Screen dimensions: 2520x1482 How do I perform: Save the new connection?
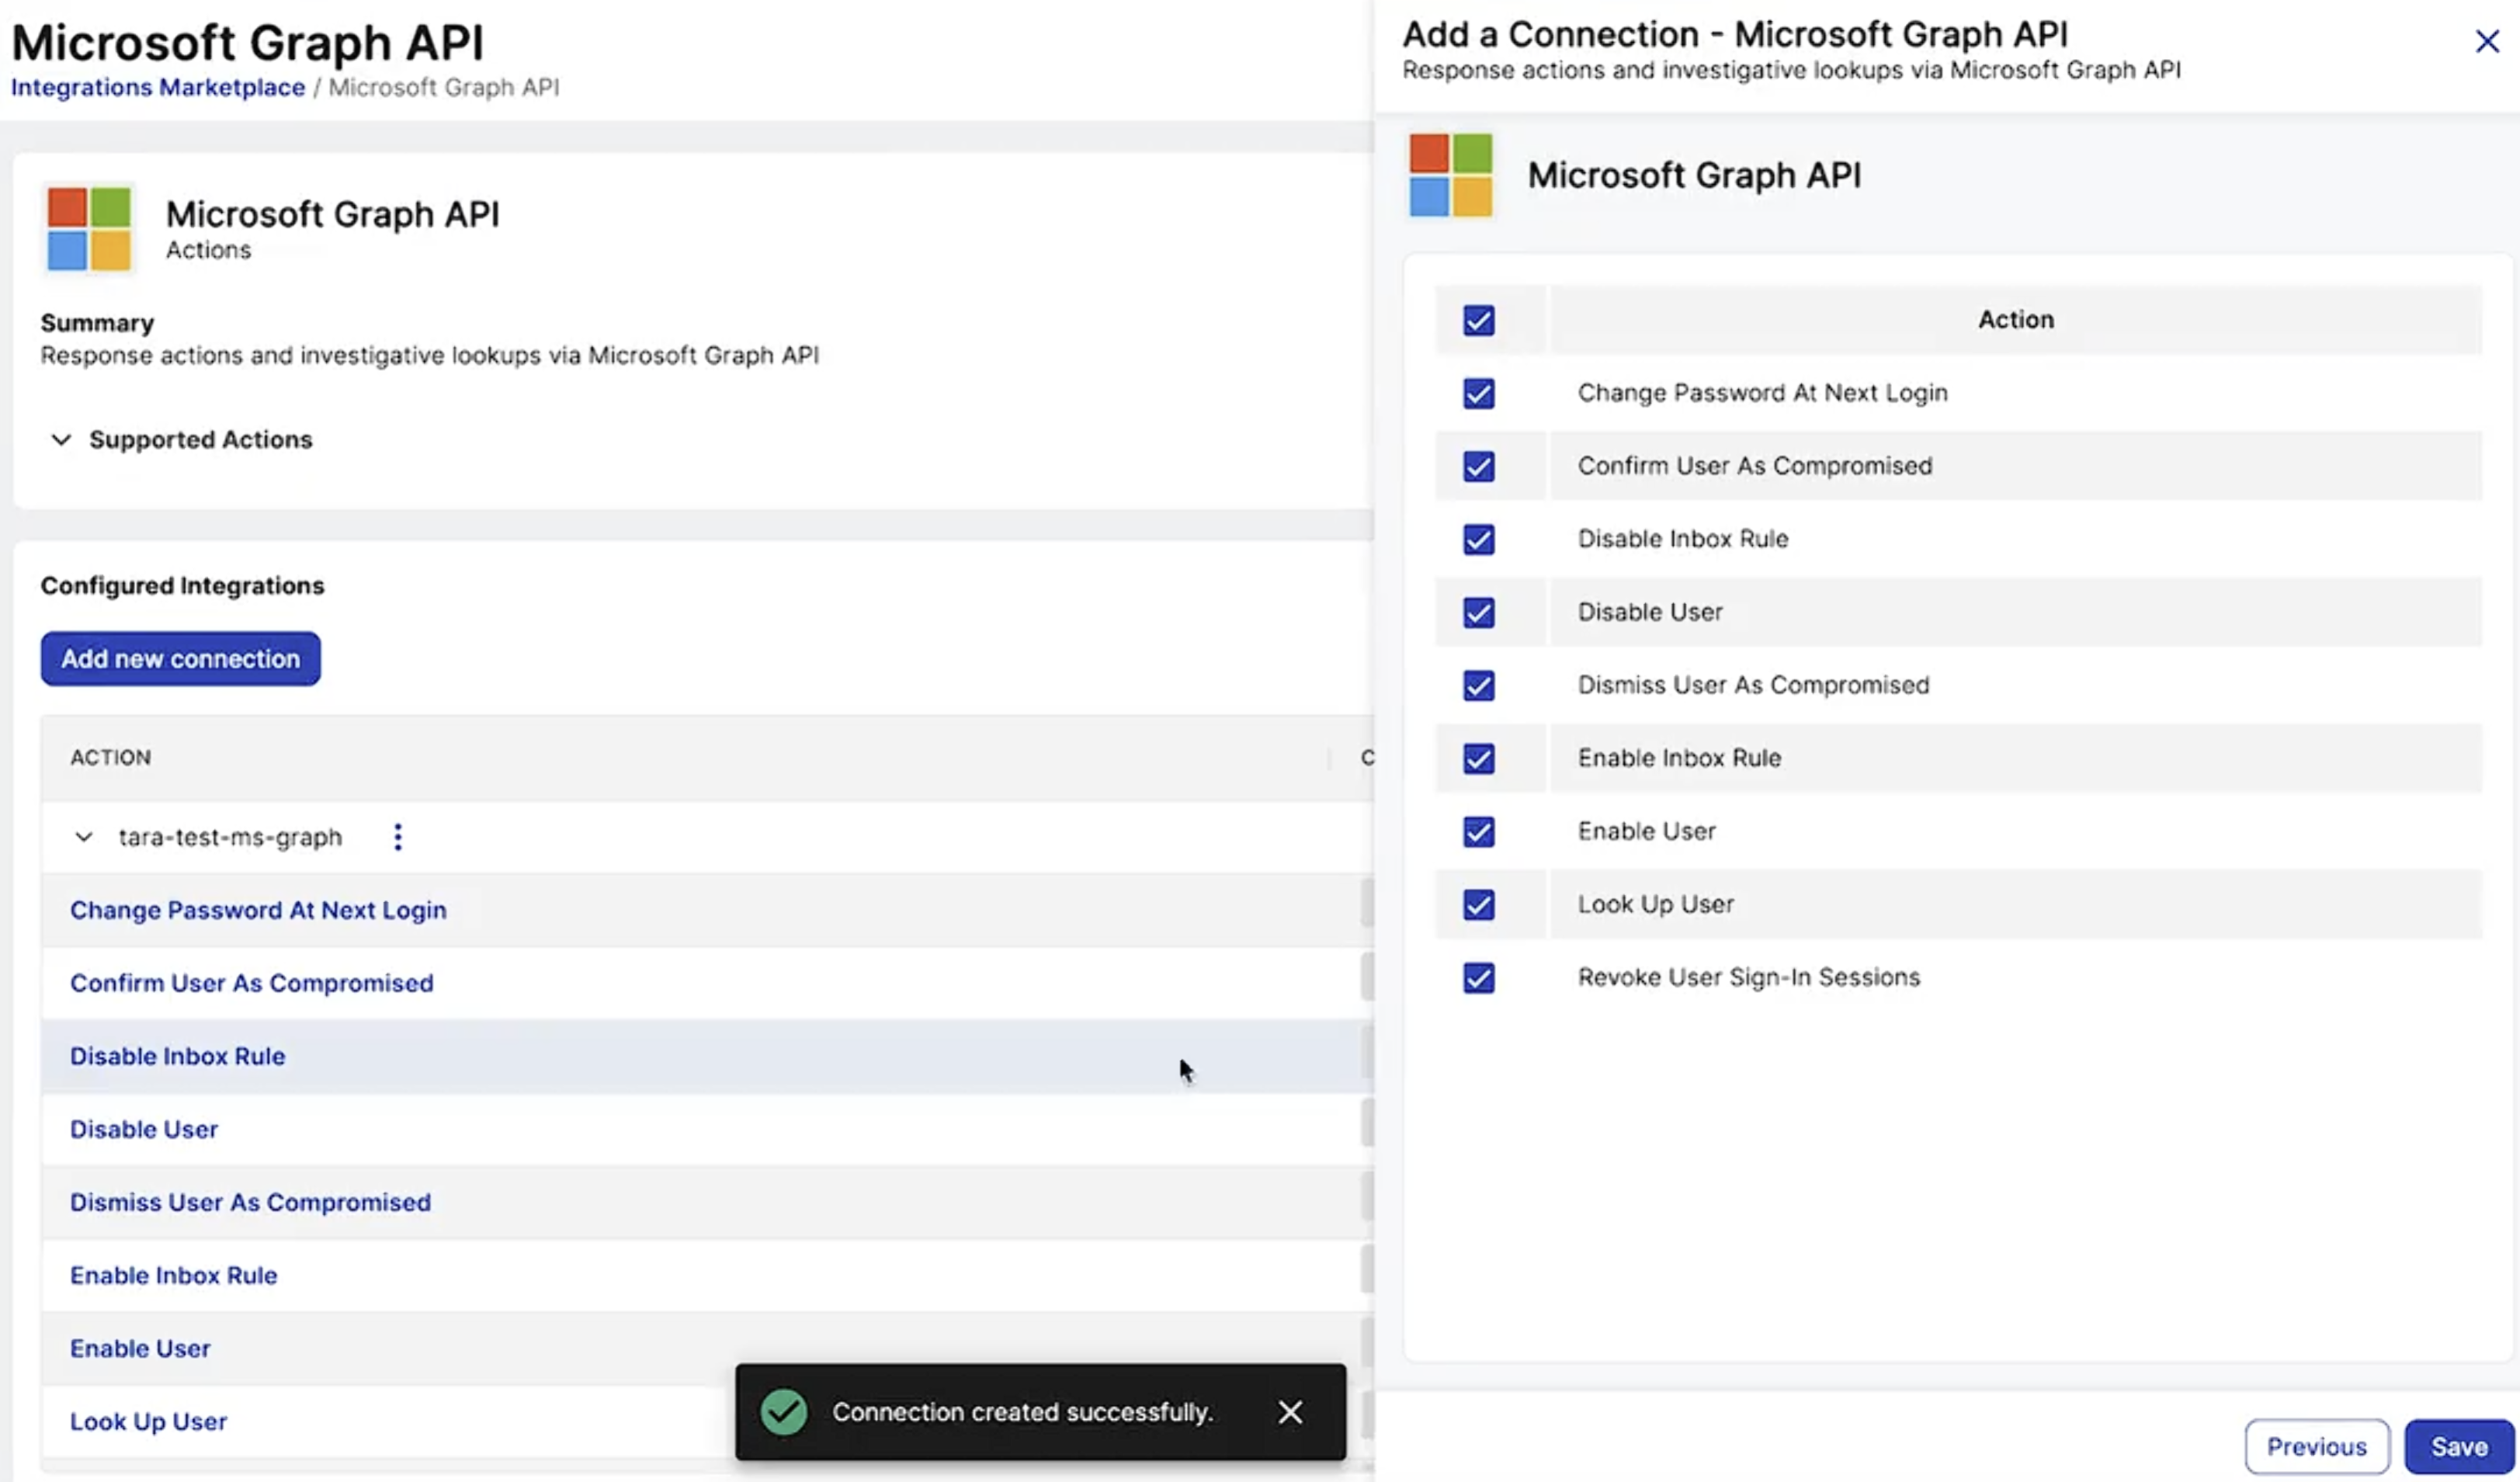[x=2458, y=1446]
